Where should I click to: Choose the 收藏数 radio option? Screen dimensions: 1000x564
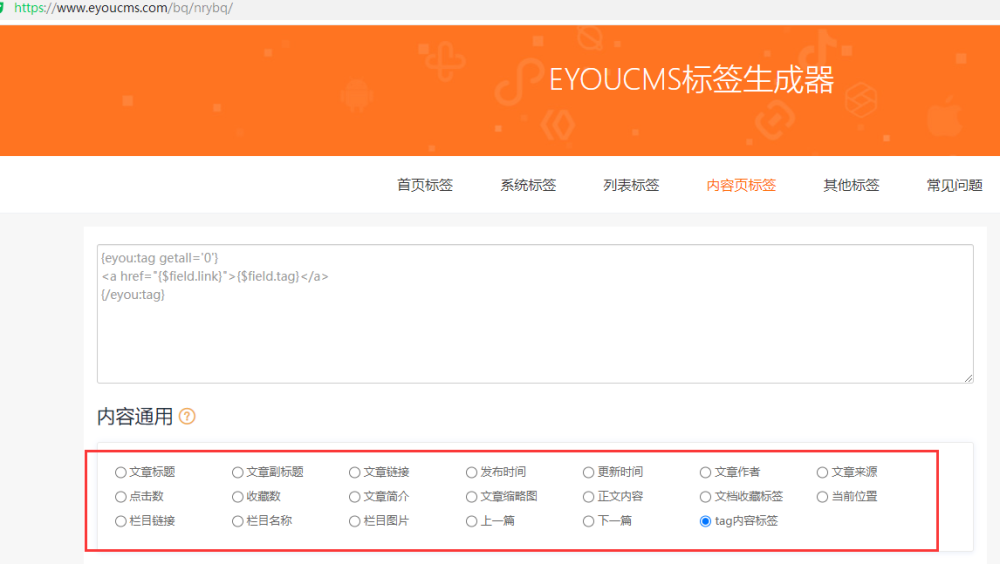point(237,496)
